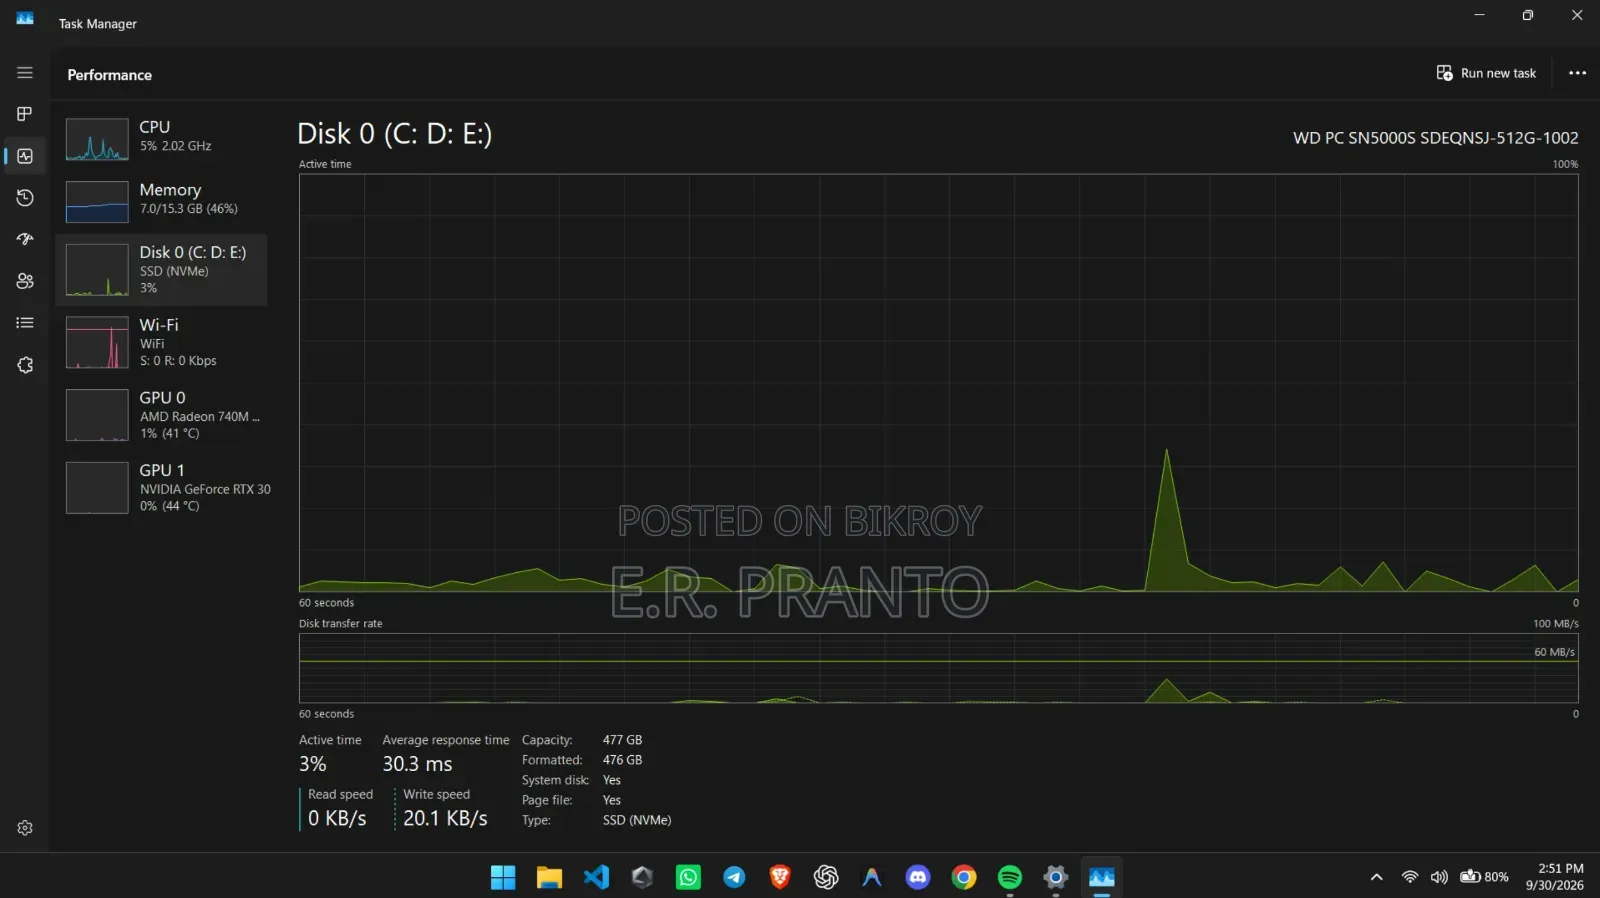Viewport: 1600px width, 898px height.
Task: Select the Performance page icon in sidebar
Action: pos(25,156)
